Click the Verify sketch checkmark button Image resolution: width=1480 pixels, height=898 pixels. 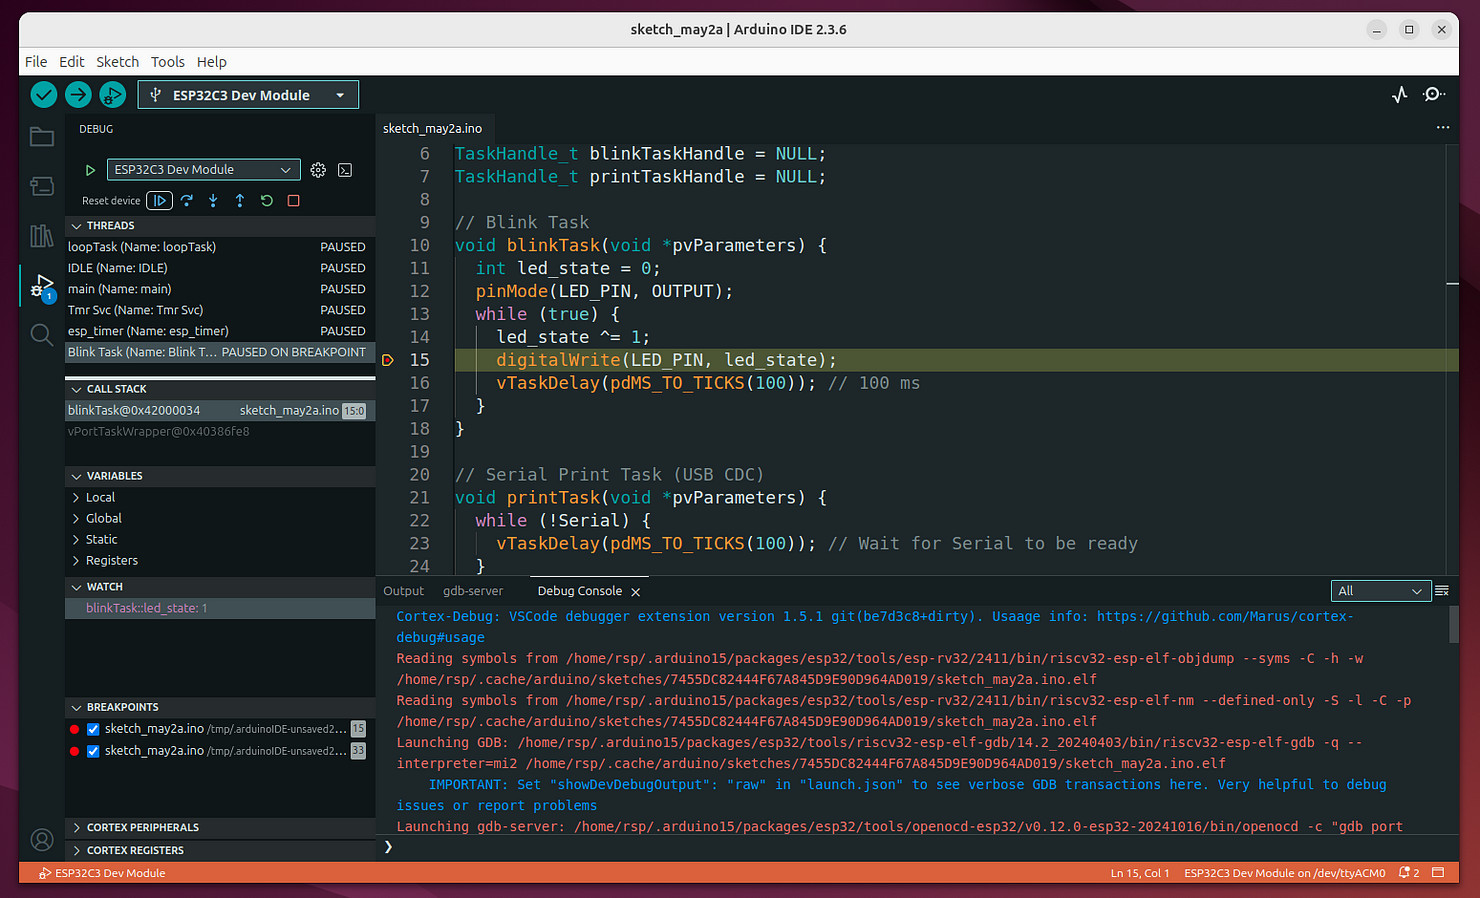[x=44, y=95]
